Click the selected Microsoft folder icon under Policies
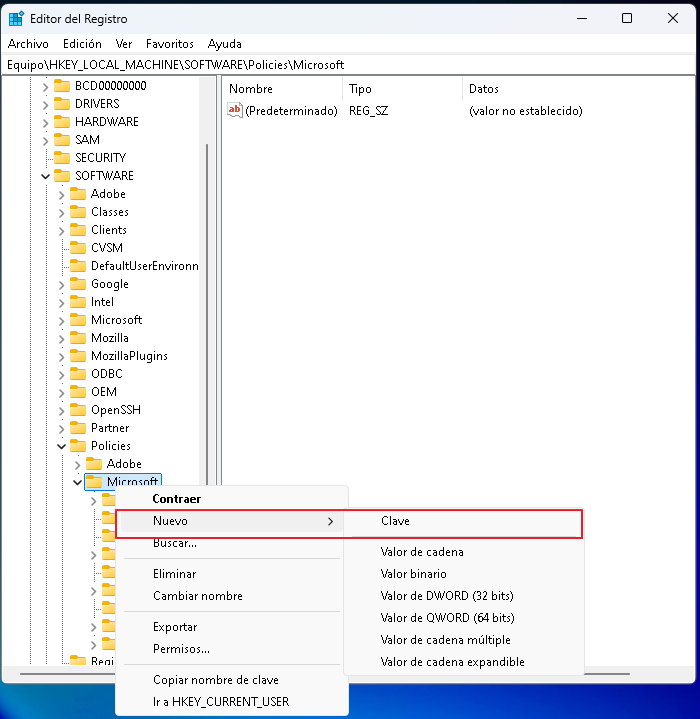700x719 pixels. click(x=94, y=481)
